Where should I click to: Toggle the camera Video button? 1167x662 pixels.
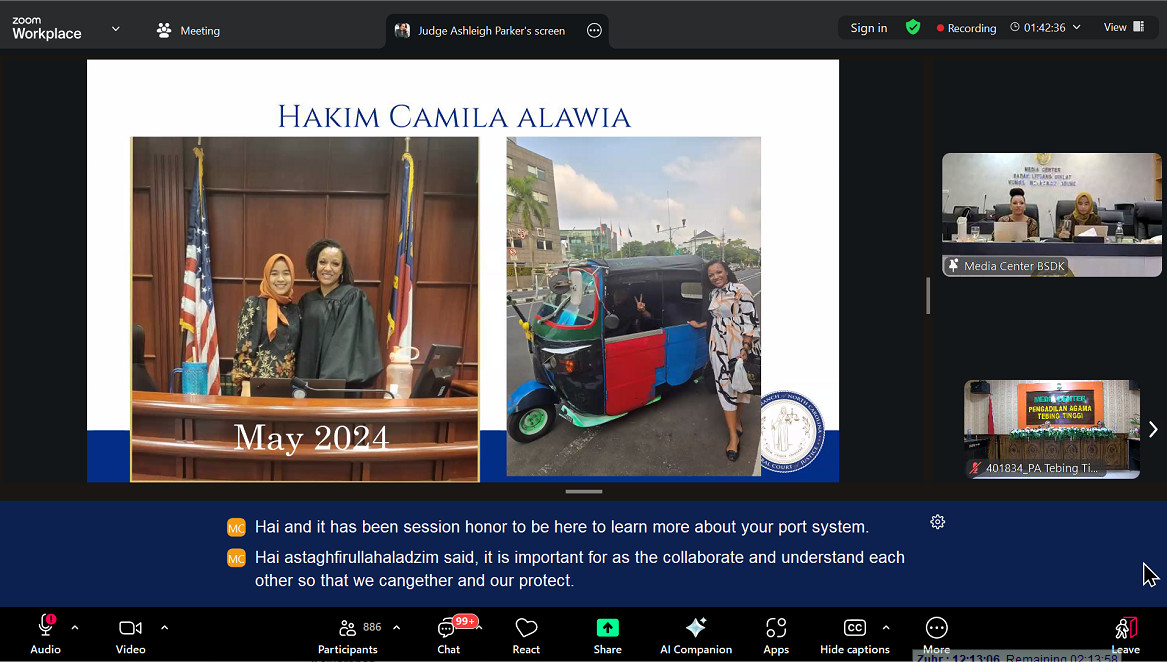click(130, 634)
